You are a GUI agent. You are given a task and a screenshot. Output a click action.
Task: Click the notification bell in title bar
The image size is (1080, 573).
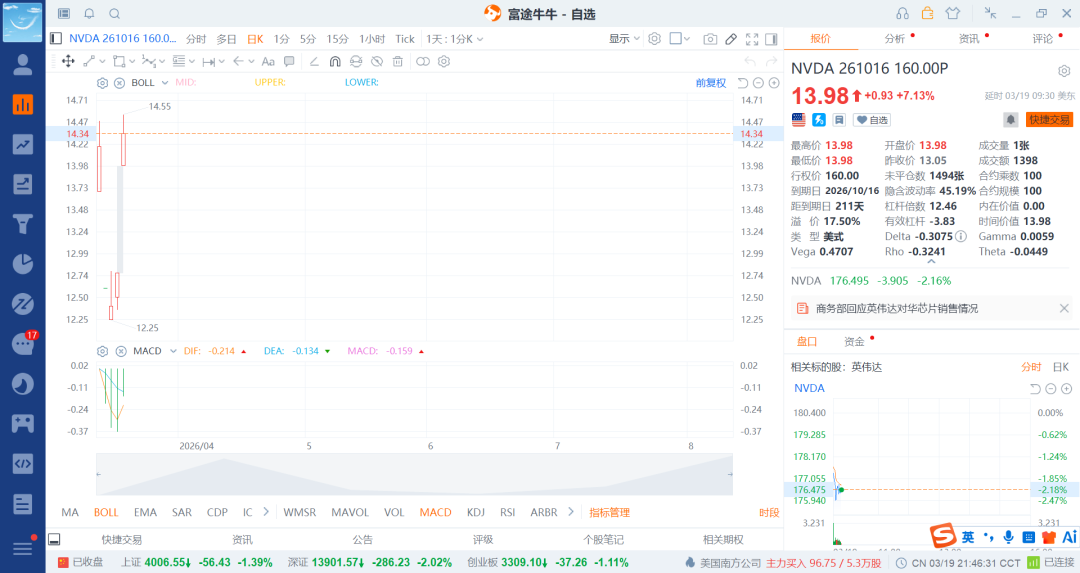pos(90,14)
